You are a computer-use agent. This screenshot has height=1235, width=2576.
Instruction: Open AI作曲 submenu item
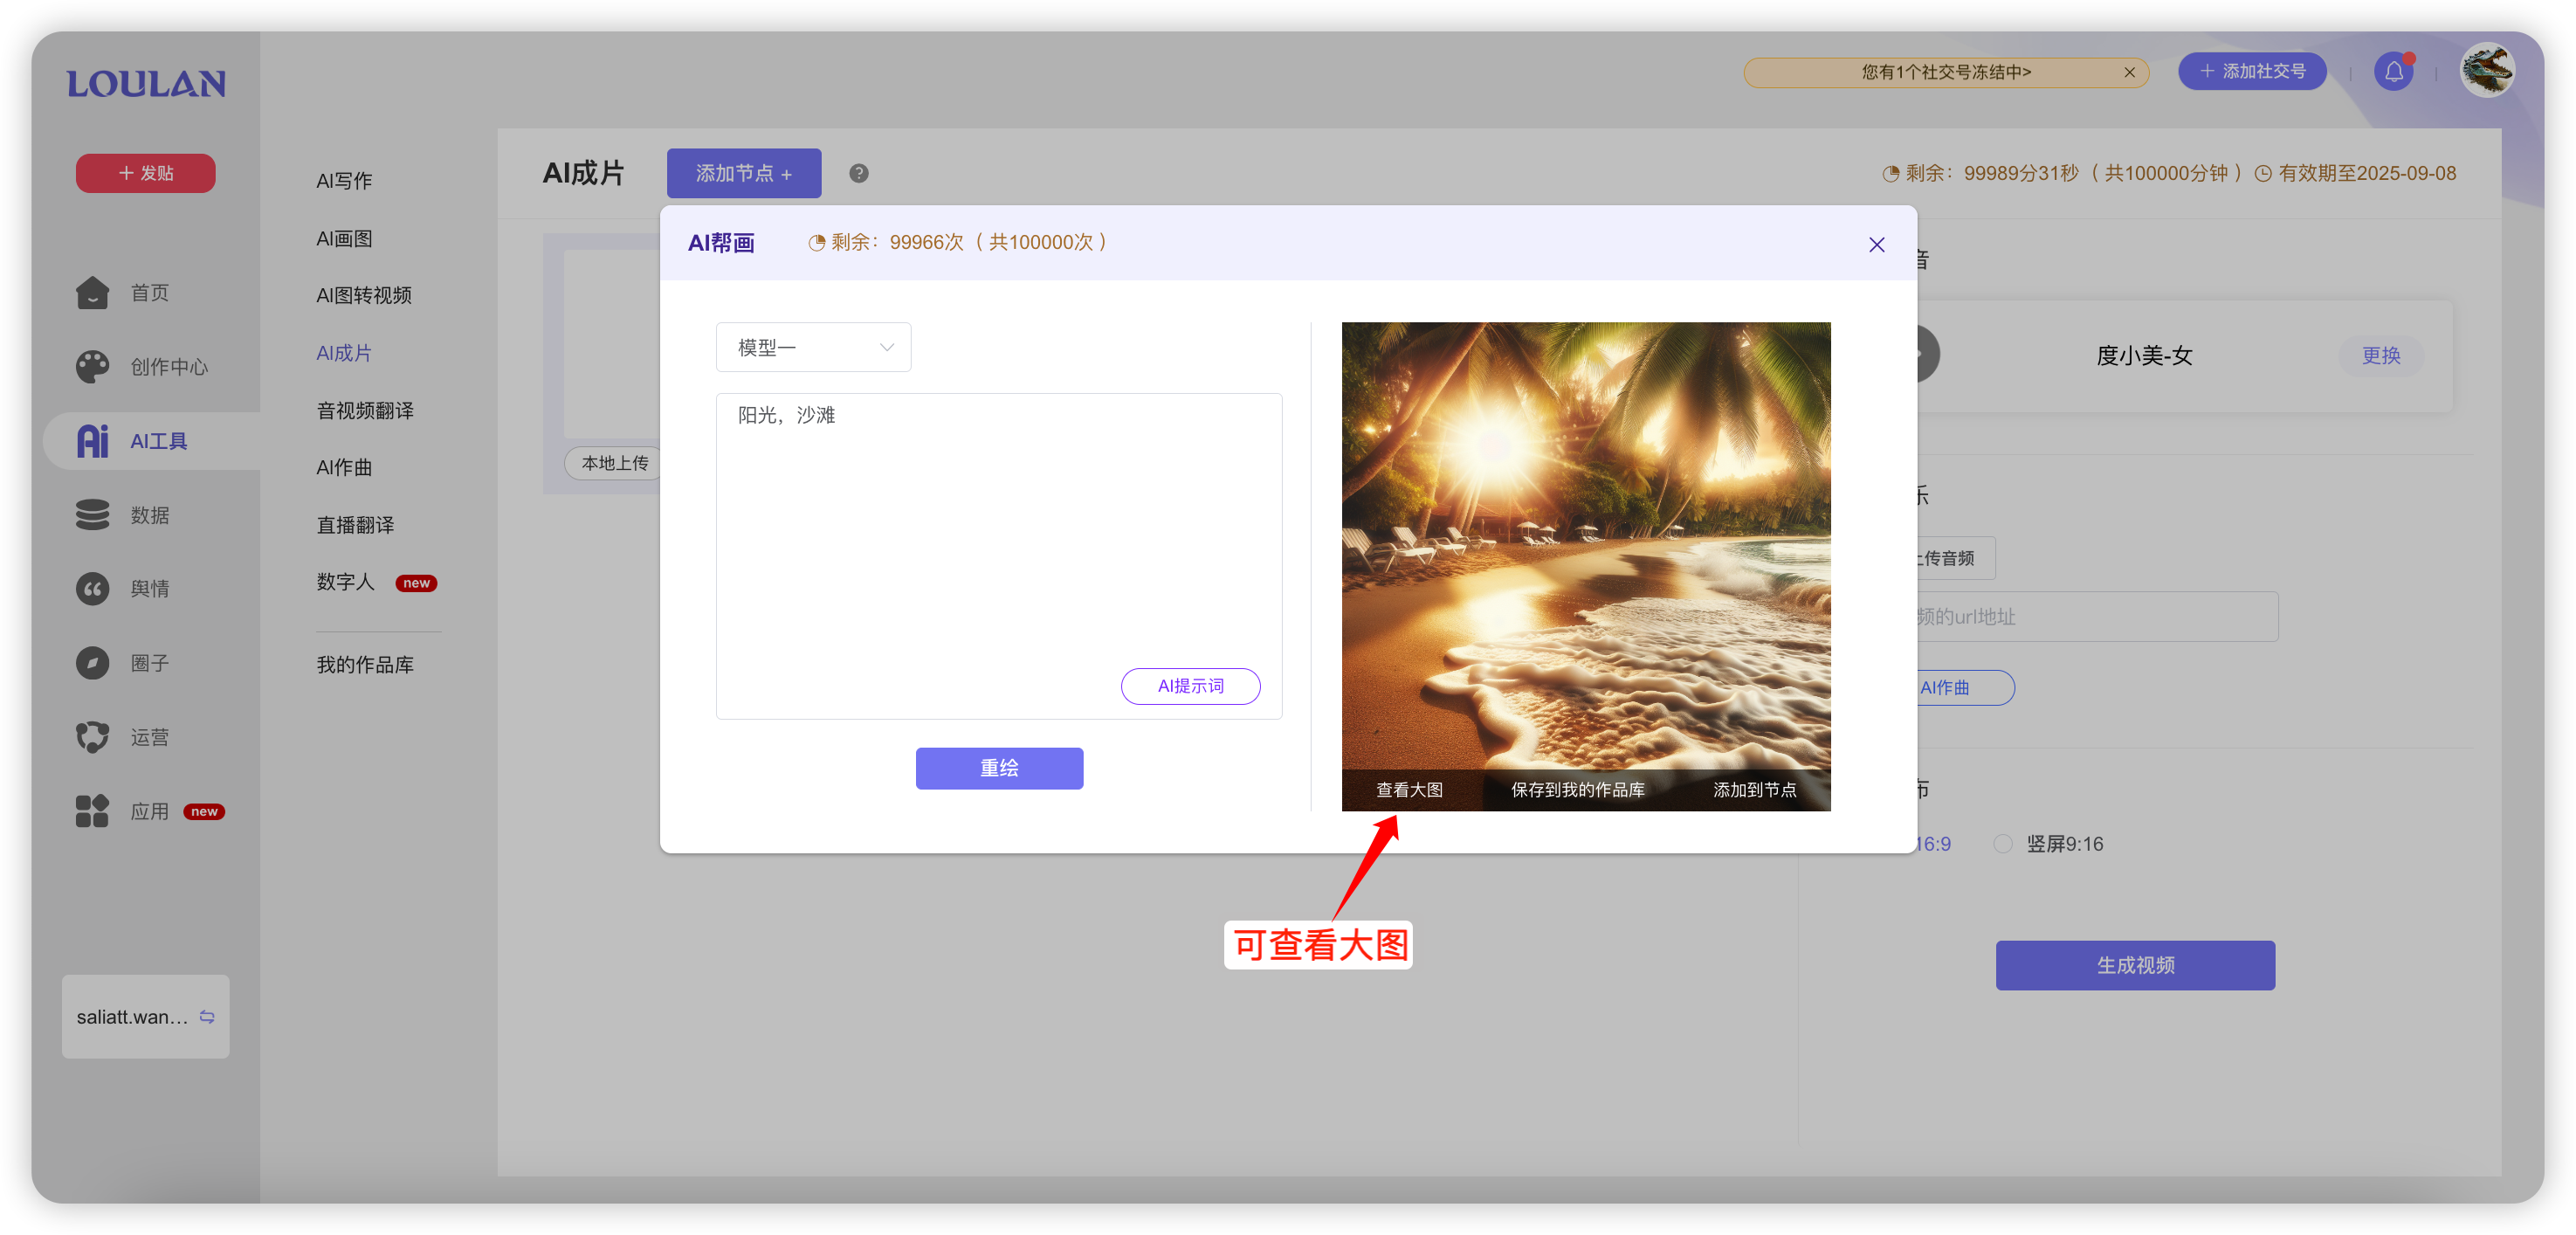(x=344, y=468)
